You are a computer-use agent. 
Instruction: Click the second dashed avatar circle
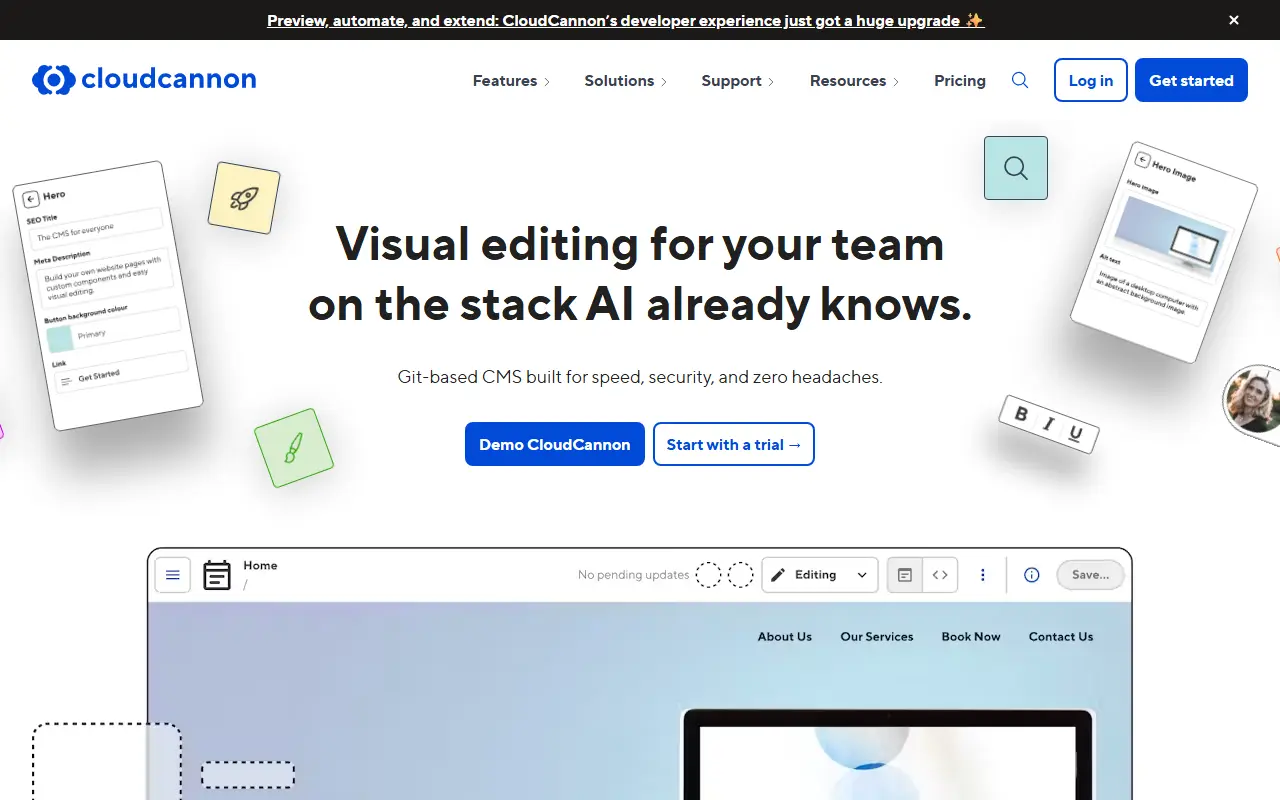pyautogui.click(x=740, y=575)
